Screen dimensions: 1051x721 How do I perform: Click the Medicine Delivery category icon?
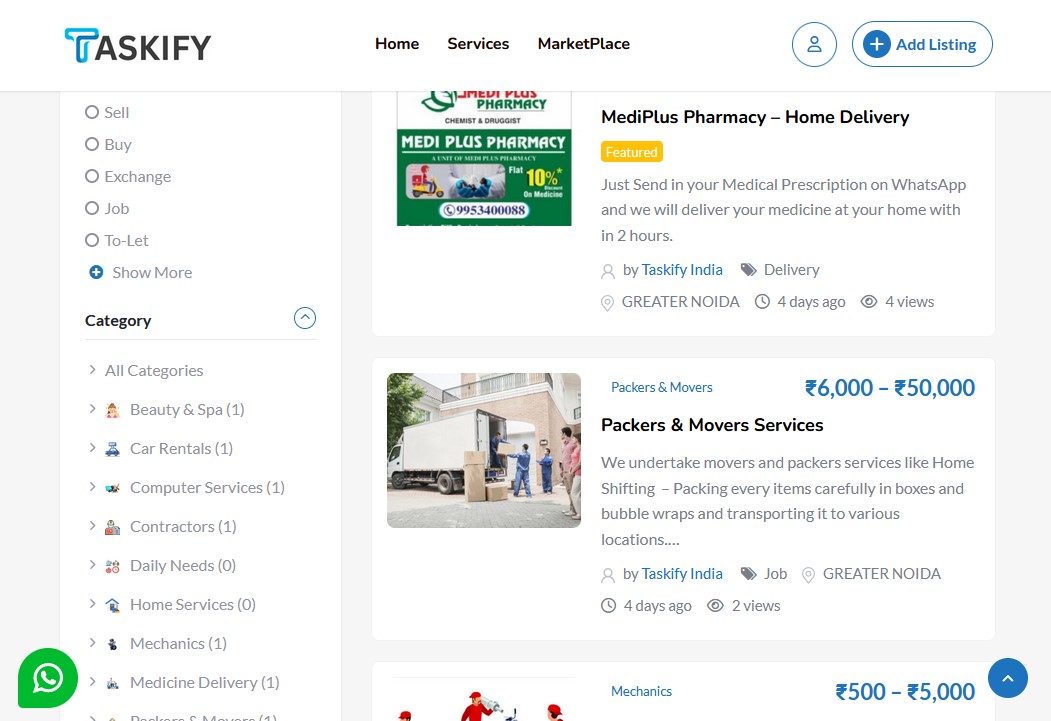pos(113,683)
